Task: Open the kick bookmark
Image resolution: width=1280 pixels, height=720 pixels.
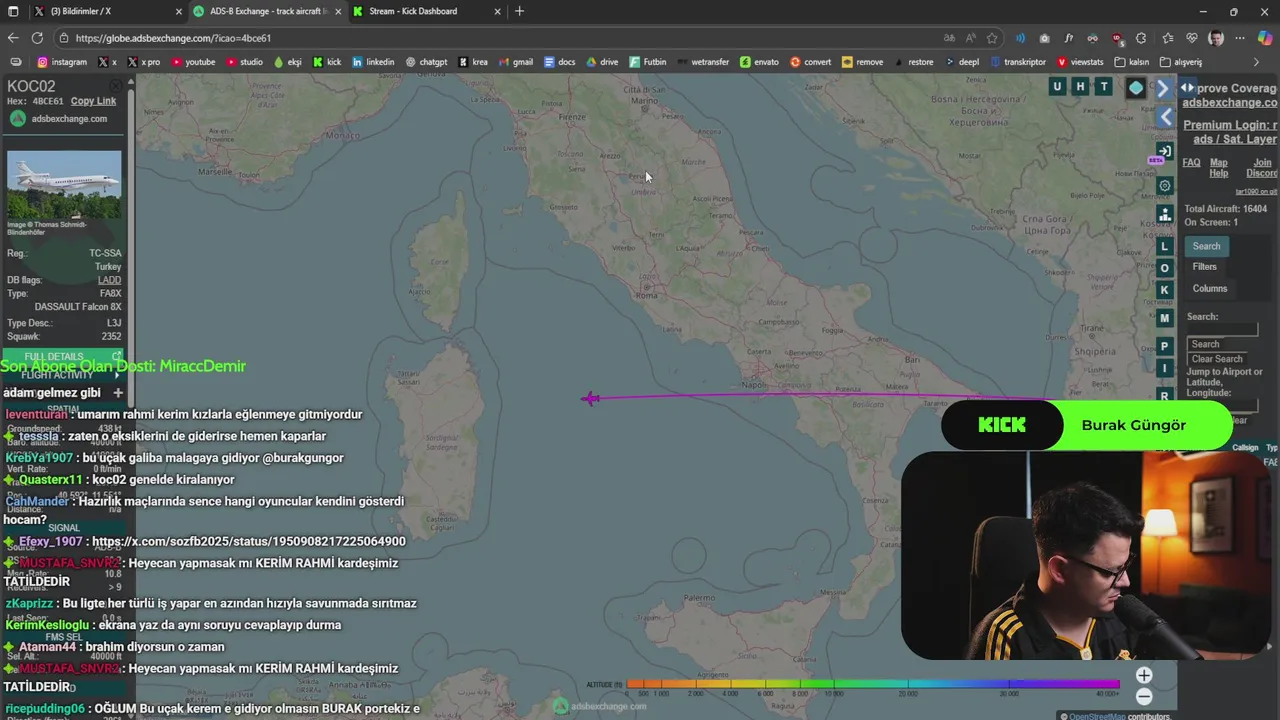Action: click(x=327, y=62)
